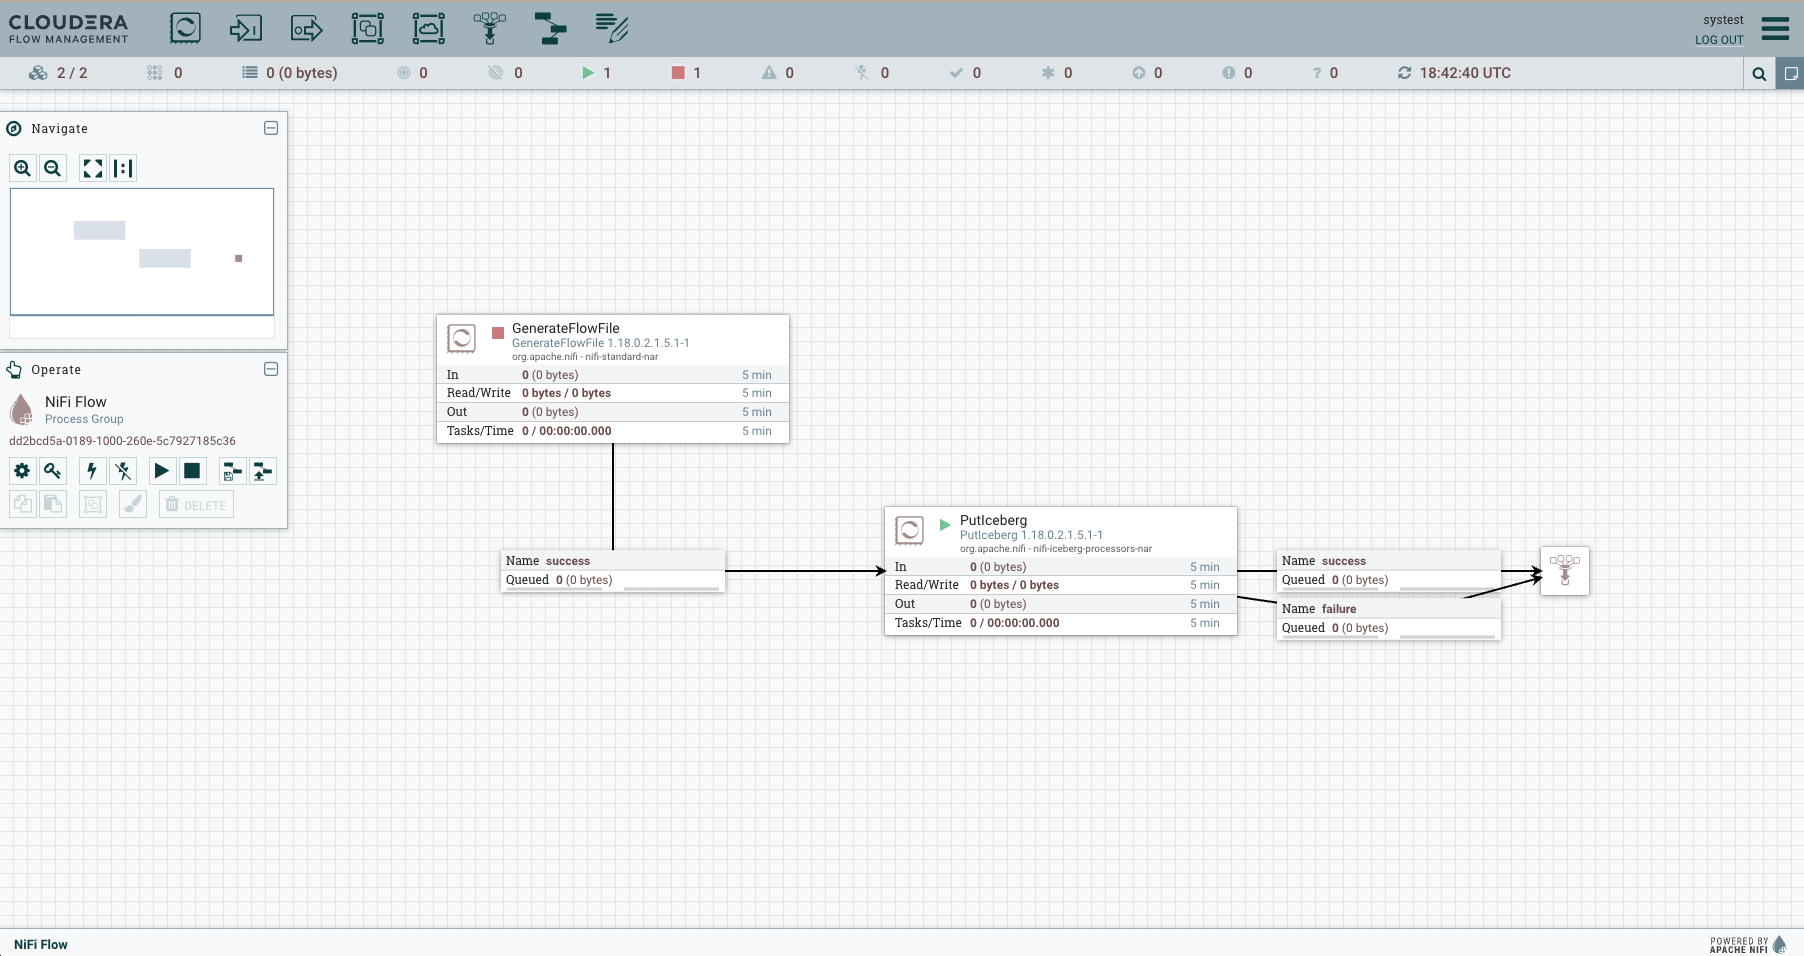Select the Processor icon in the top toolbar

coord(185,28)
